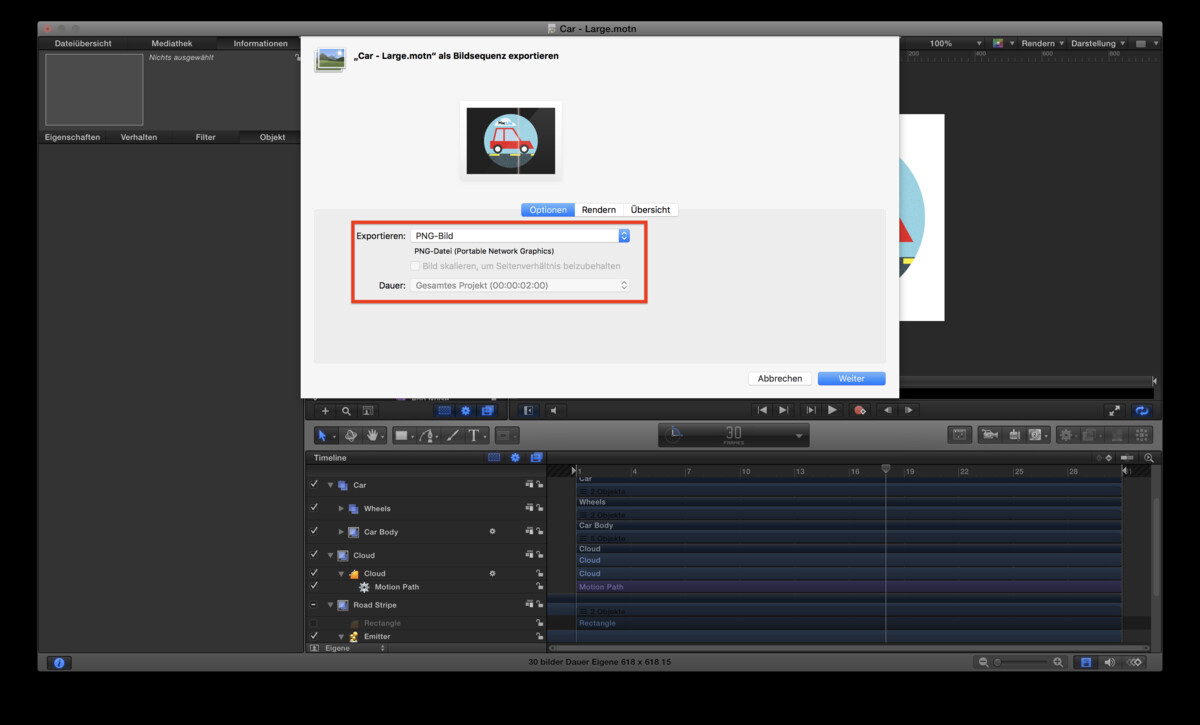Activate the Pinsel (paintbrush) tool

(x=450, y=435)
